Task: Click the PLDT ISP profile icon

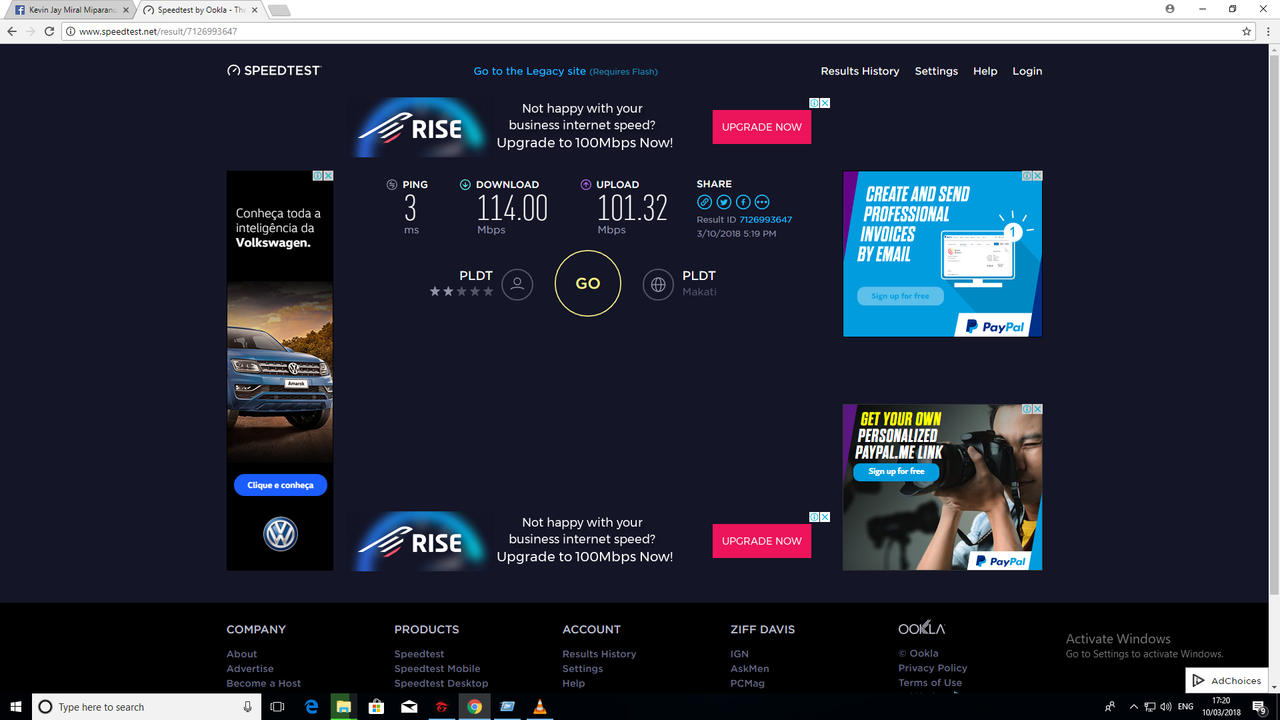Action: coord(517,284)
